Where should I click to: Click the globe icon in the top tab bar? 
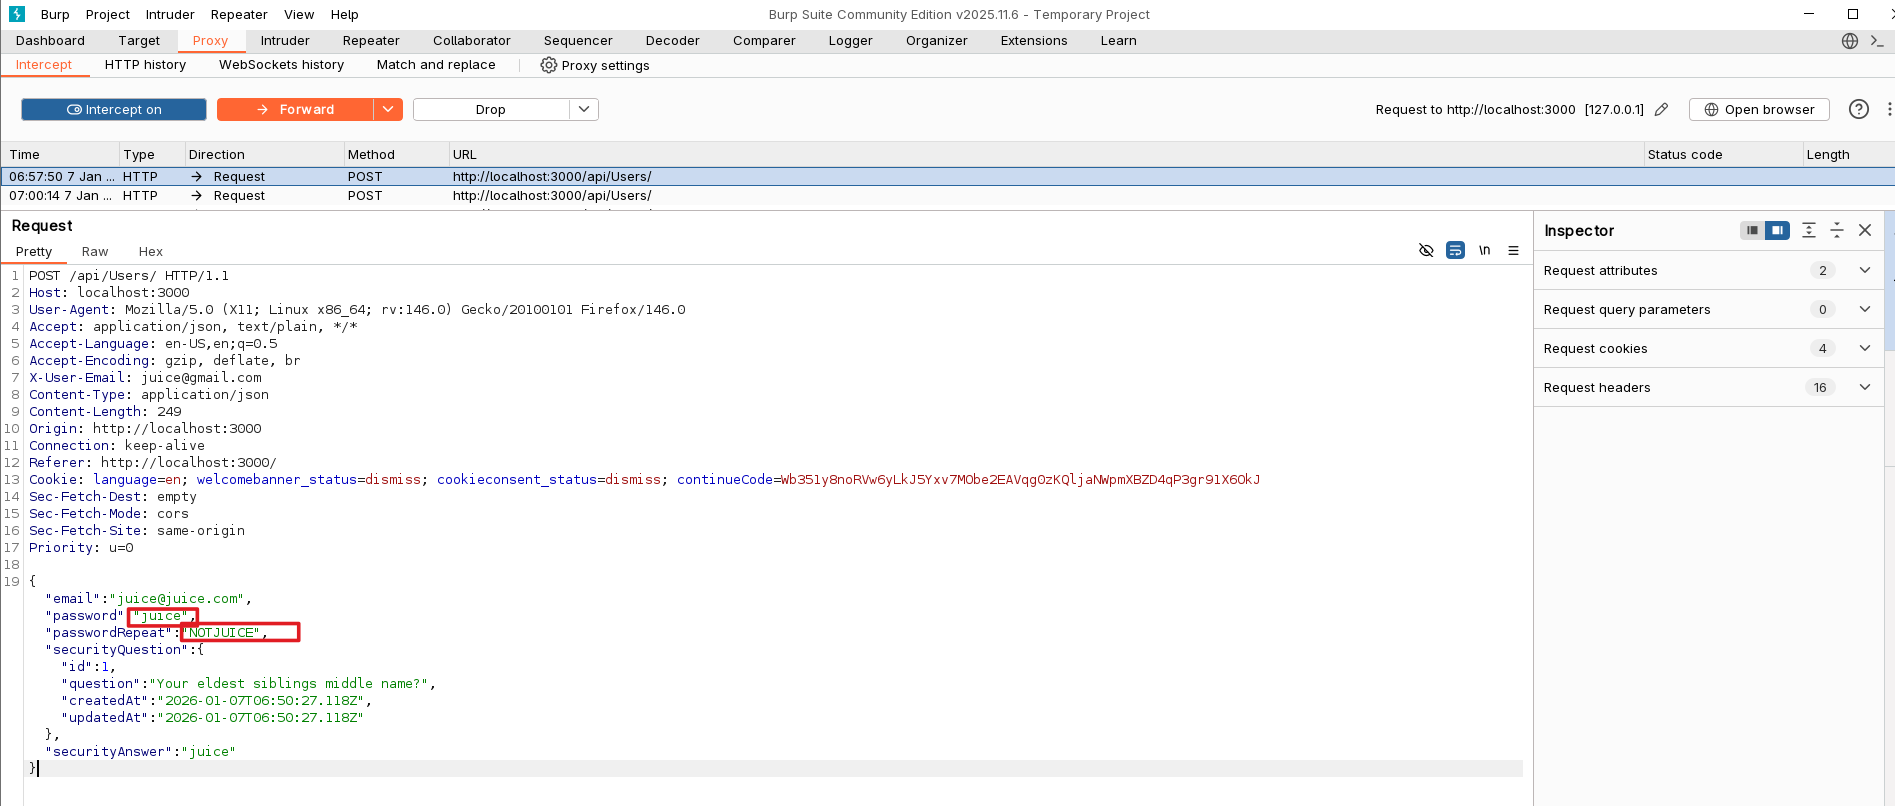pyautogui.click(x=1849, y=41)
